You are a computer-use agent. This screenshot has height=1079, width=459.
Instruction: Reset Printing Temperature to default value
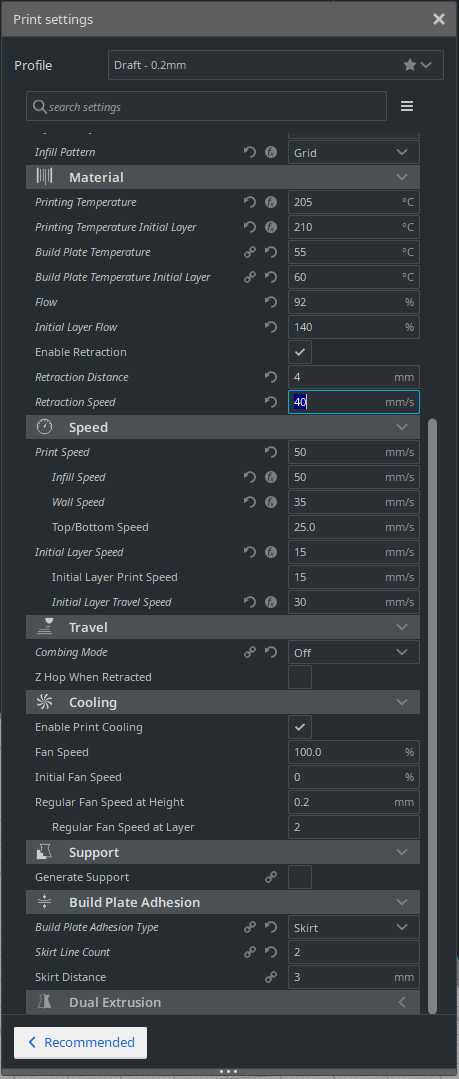[x=250, y=202]
